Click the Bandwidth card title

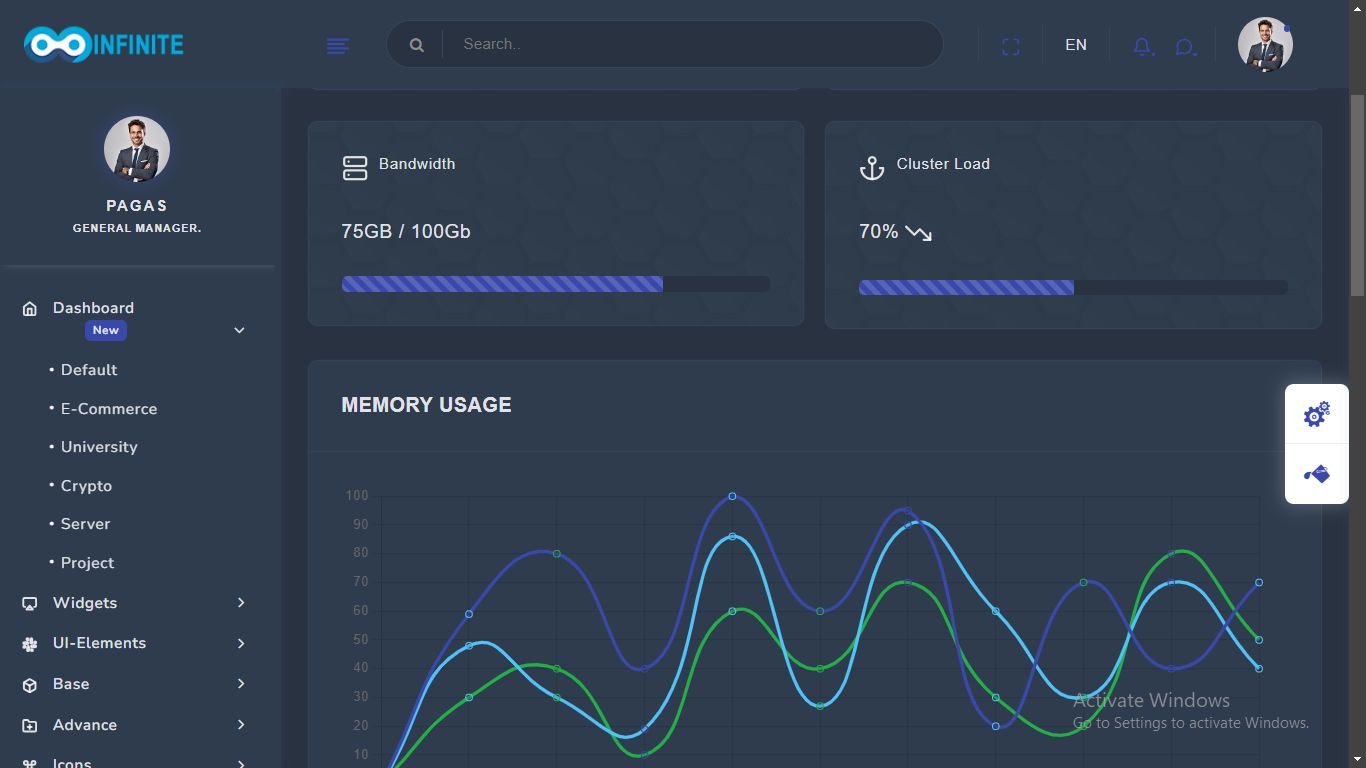tap(417, 164)
